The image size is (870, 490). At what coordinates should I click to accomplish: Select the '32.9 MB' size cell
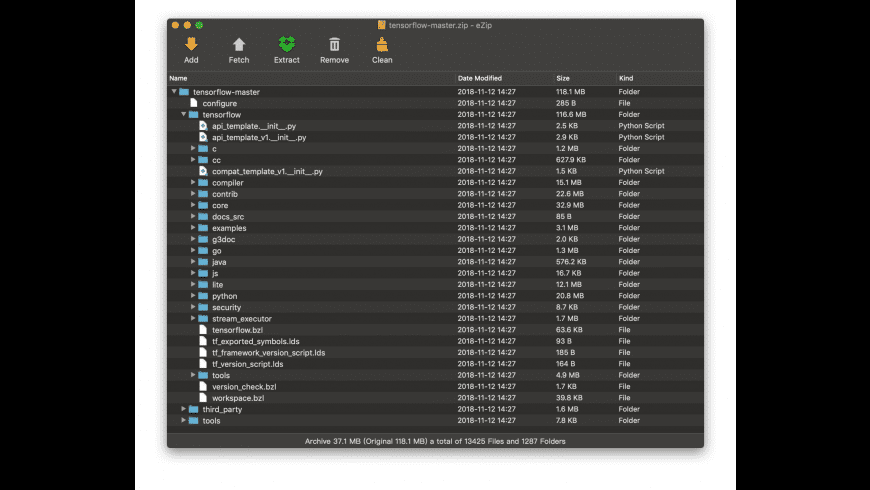569,205
